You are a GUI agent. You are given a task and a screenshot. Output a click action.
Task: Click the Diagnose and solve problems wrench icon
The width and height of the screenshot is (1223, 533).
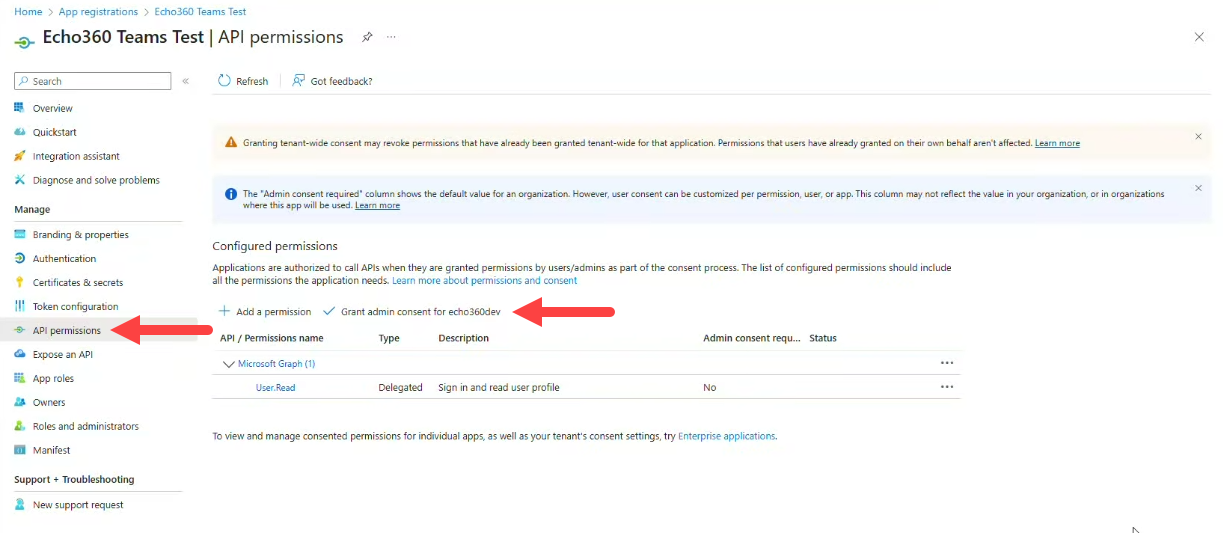(20, 180)
